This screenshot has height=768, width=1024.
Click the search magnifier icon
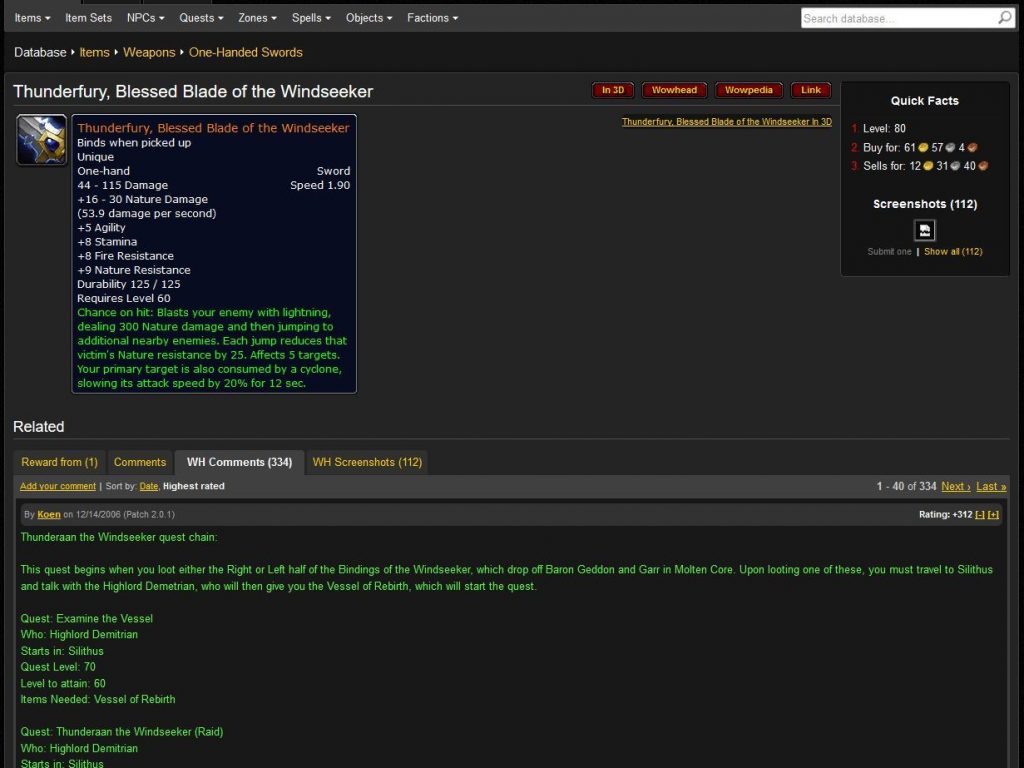[1005, 18]
